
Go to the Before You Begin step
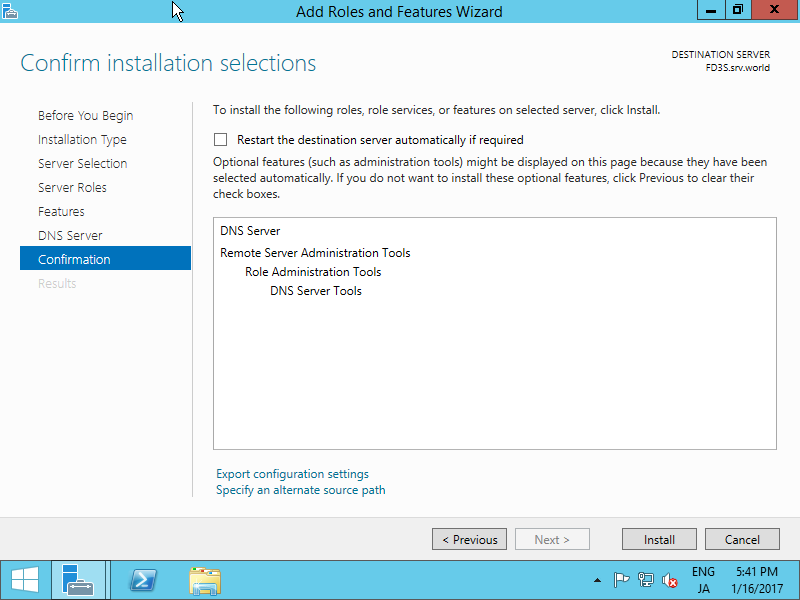86,116
